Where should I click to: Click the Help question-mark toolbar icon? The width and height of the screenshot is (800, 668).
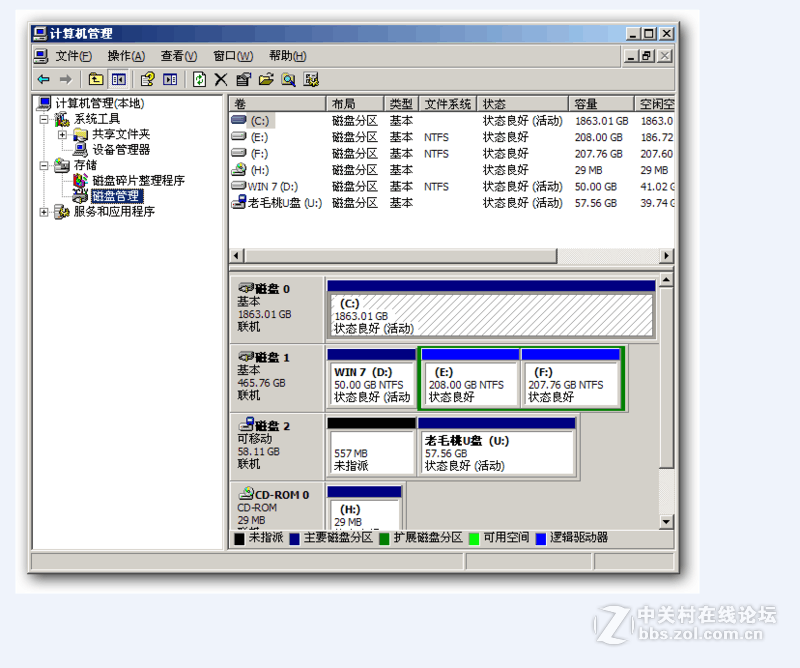click(147, 79)
